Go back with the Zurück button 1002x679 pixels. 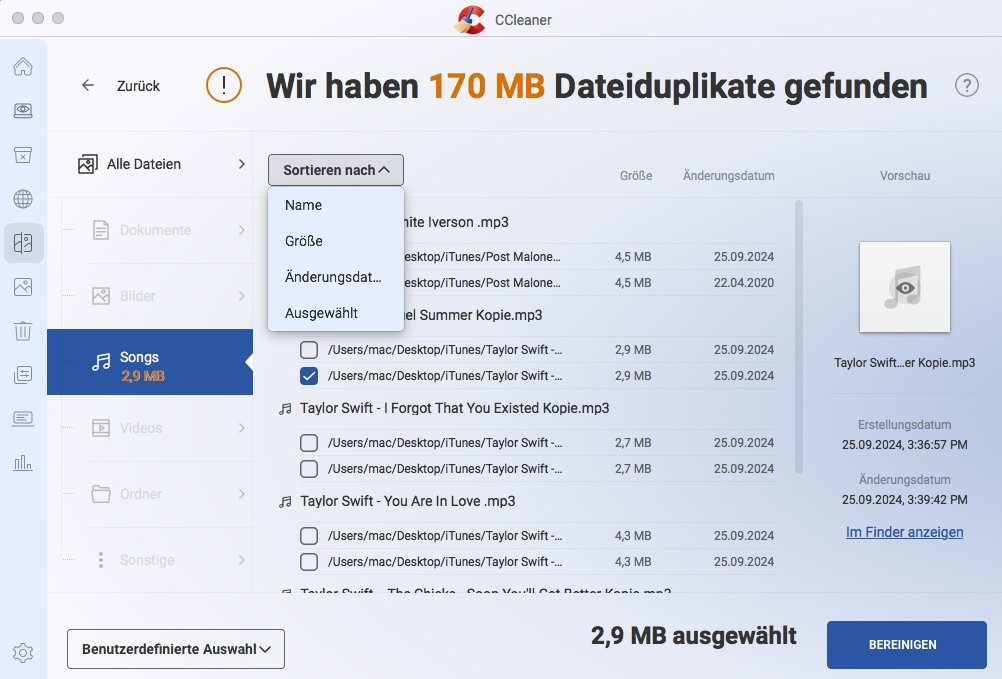[x=121, y=86]
